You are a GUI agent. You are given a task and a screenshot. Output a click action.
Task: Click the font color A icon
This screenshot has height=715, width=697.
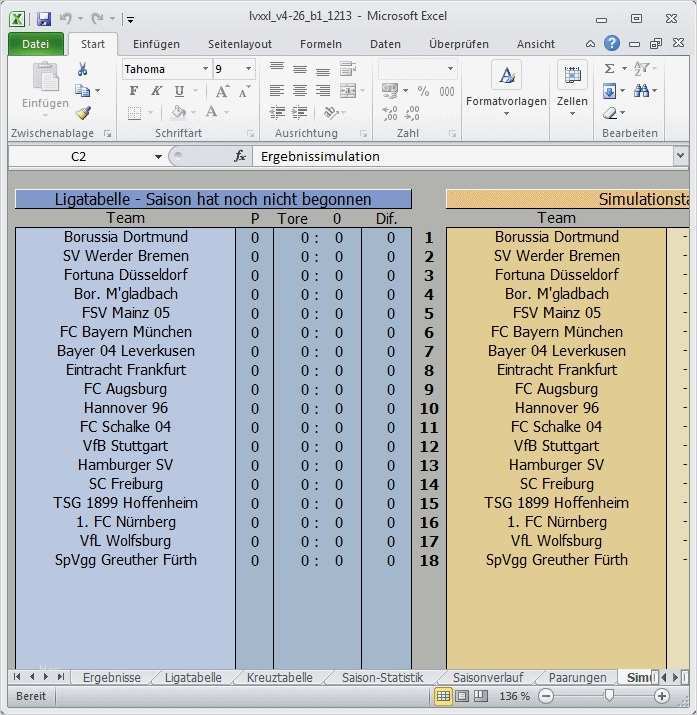[x=212, y=112]
